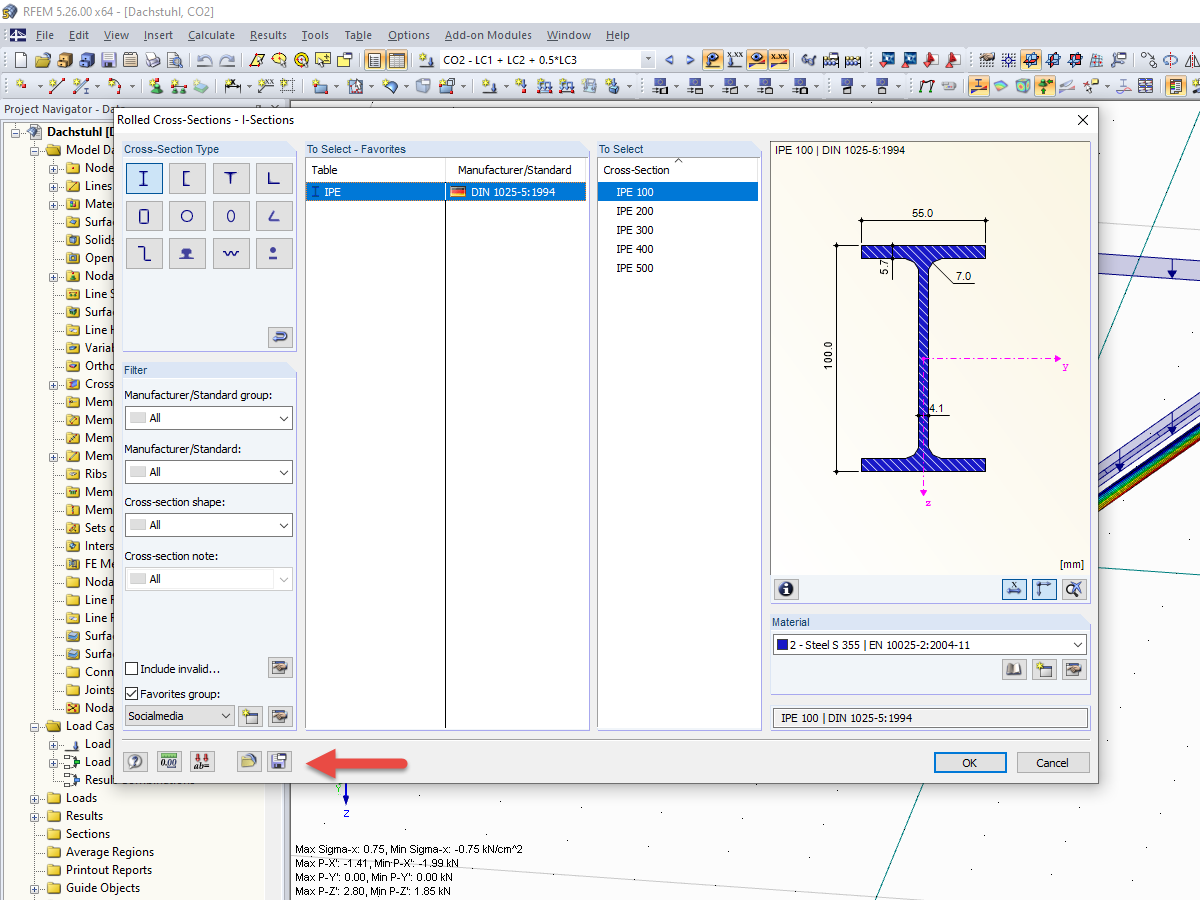Create new material icon
The height and width of the screenshot is (900, 1200).
coord(1044,670)
